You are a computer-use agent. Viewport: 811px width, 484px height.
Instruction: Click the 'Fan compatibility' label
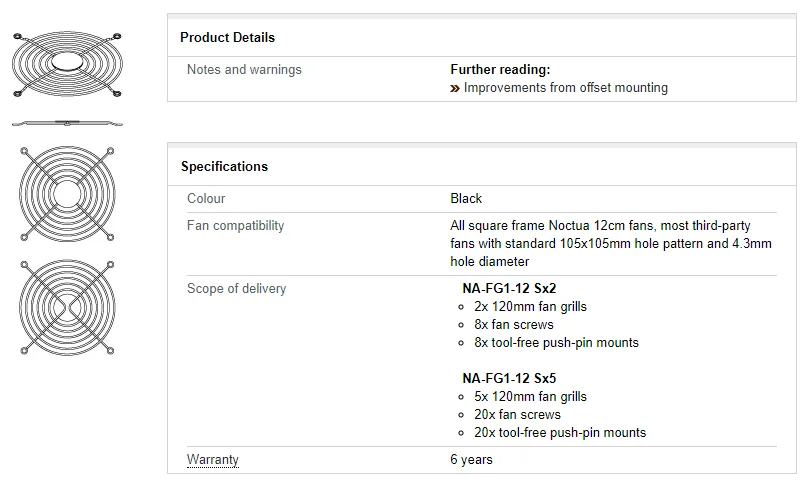[x=235, y=226]
